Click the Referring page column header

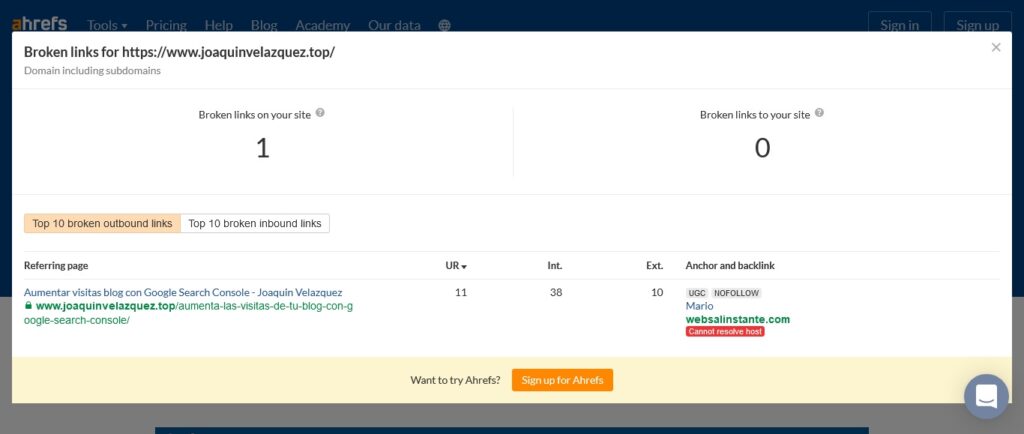pyautogui.click(x=56, y=266)
